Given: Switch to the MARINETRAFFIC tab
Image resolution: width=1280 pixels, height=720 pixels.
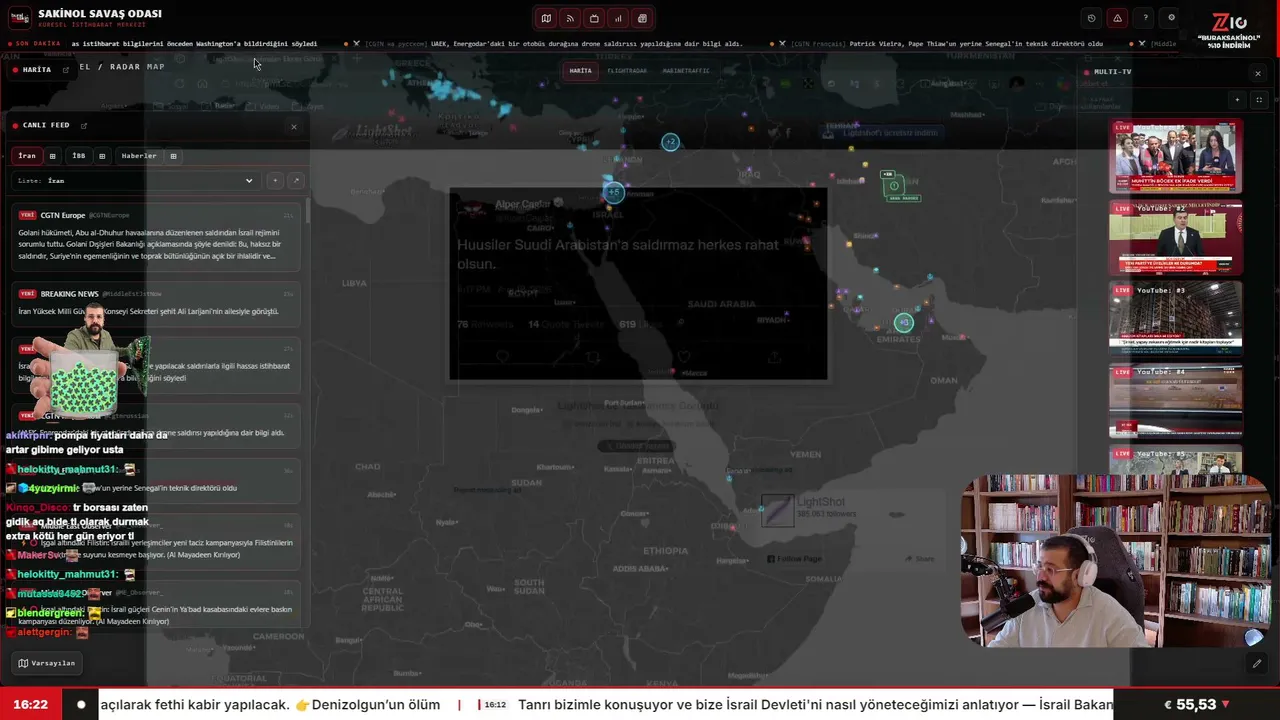Looking at the screenshot, I should tap(686, 71).
